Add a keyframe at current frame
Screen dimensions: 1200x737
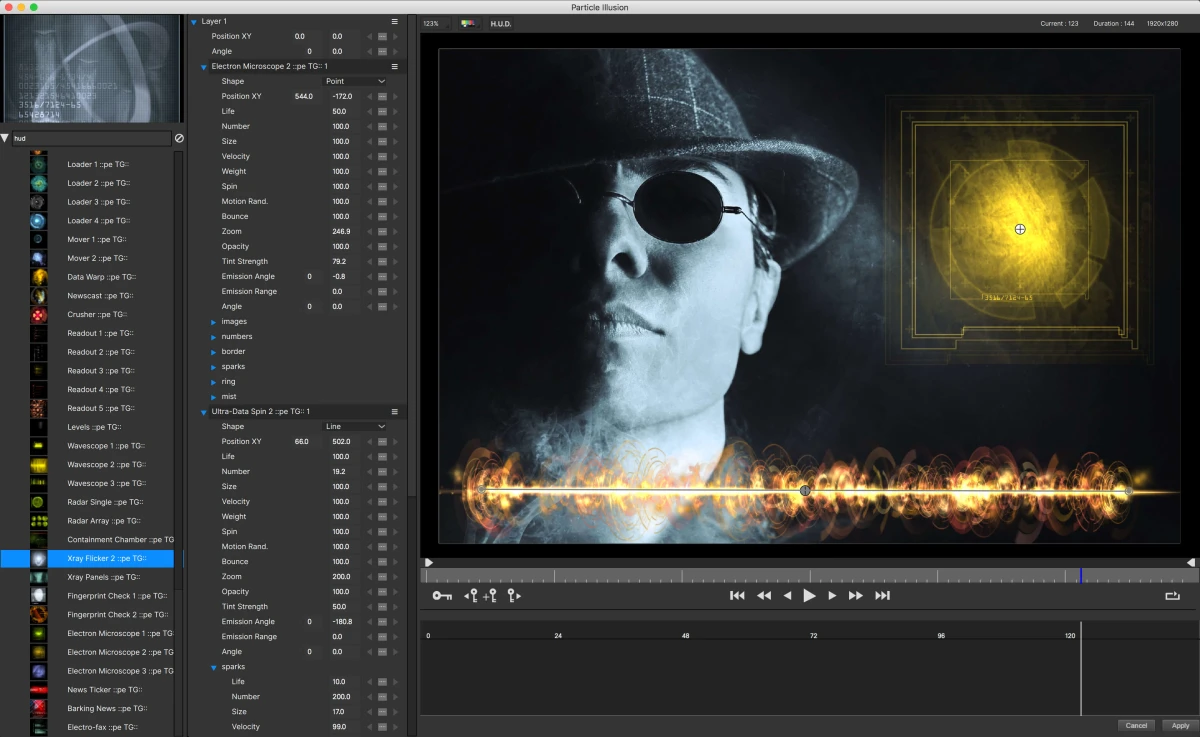490,596
